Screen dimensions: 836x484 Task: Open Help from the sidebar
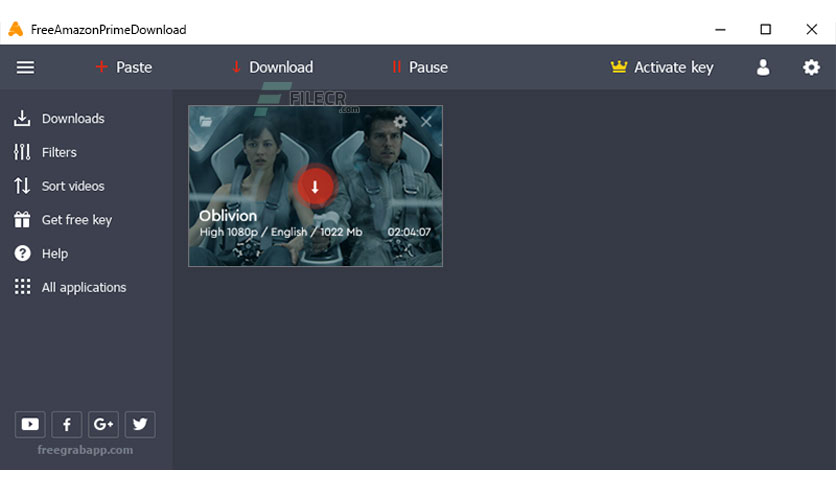pyautogui.click(x=41, y=253)
